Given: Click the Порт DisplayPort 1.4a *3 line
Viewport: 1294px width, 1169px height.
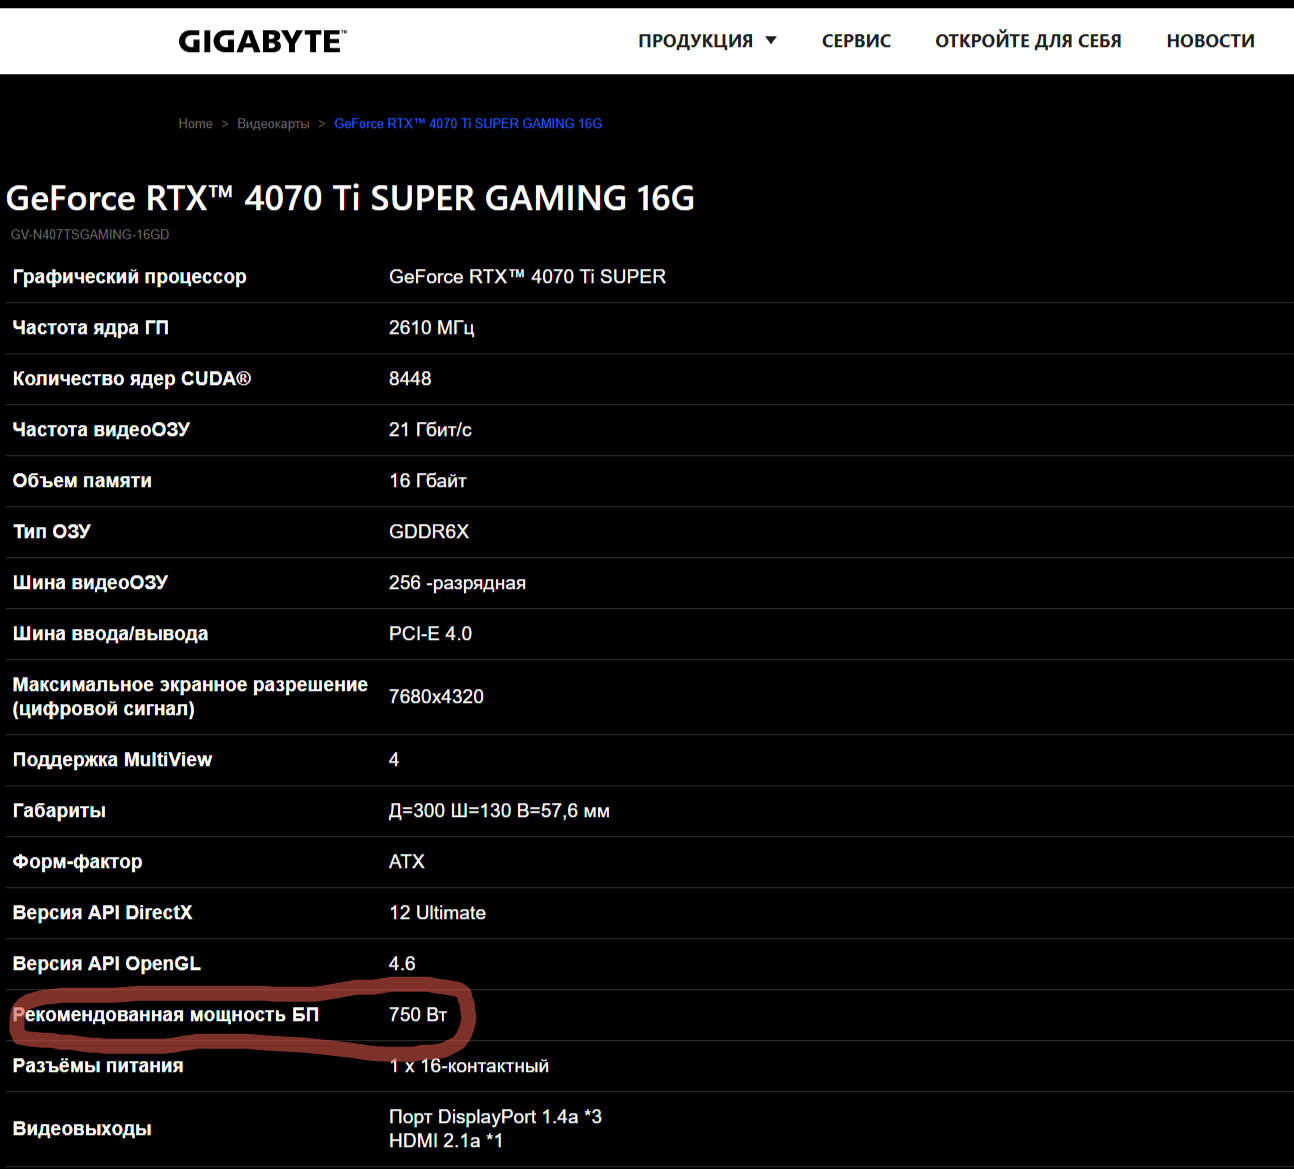Looking at the screenshot, I should [495, 1117].
